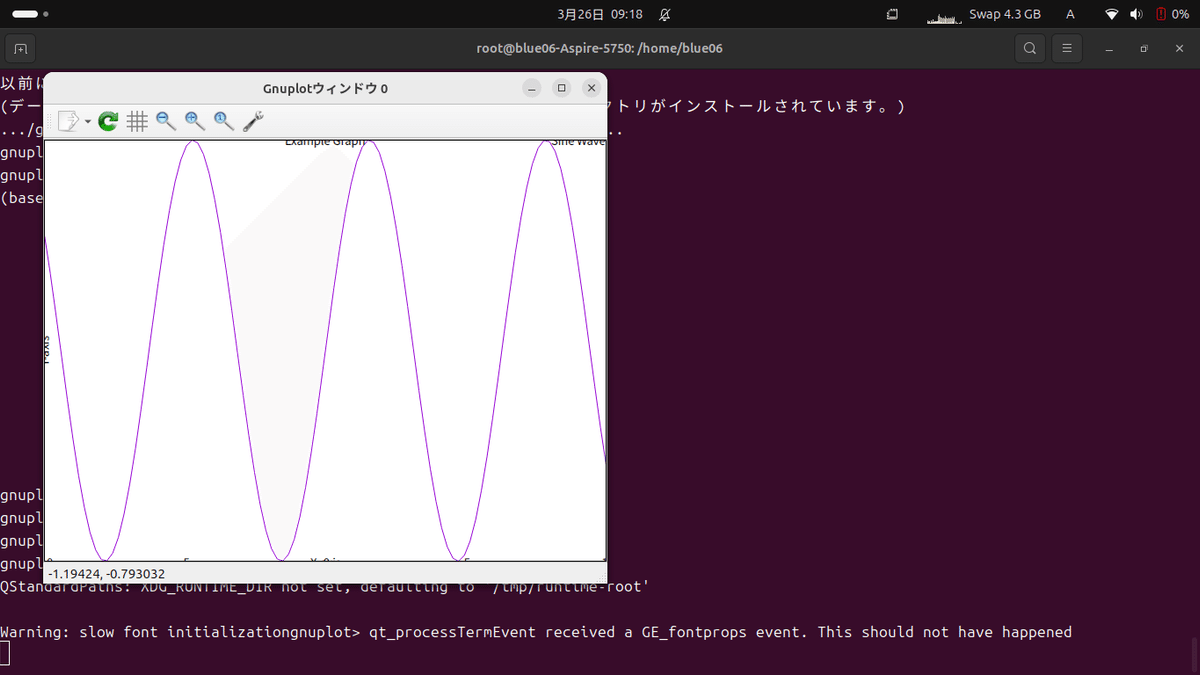The height and width of the screenshot is (675, 1200).
Task: Open the export plot icon
Action: 66,120
